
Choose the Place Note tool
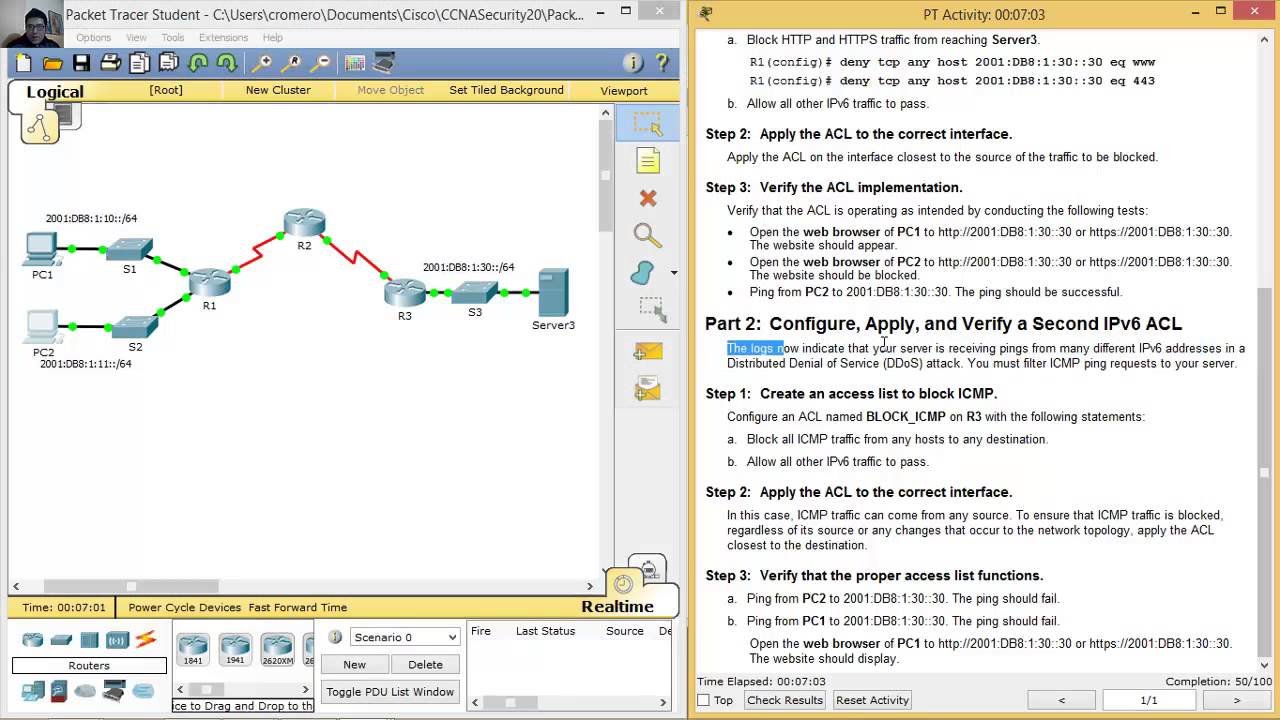pyautogui.click(x=648, y=160)
